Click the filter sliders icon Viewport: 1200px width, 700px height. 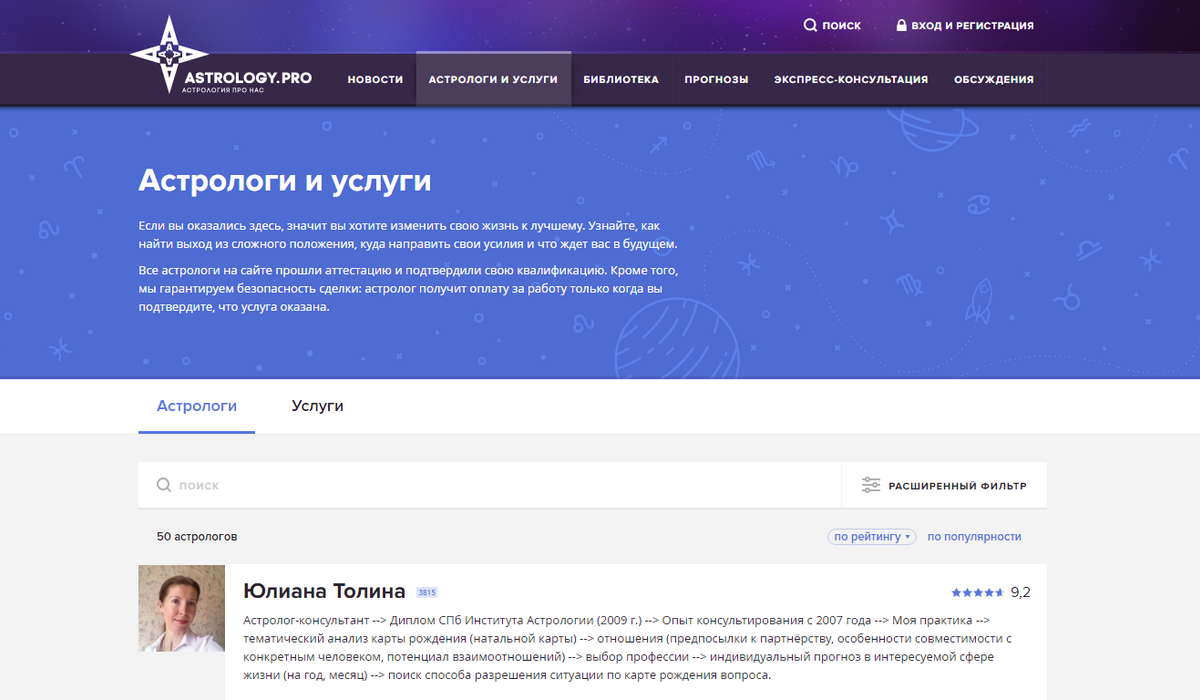pos(871,485)
